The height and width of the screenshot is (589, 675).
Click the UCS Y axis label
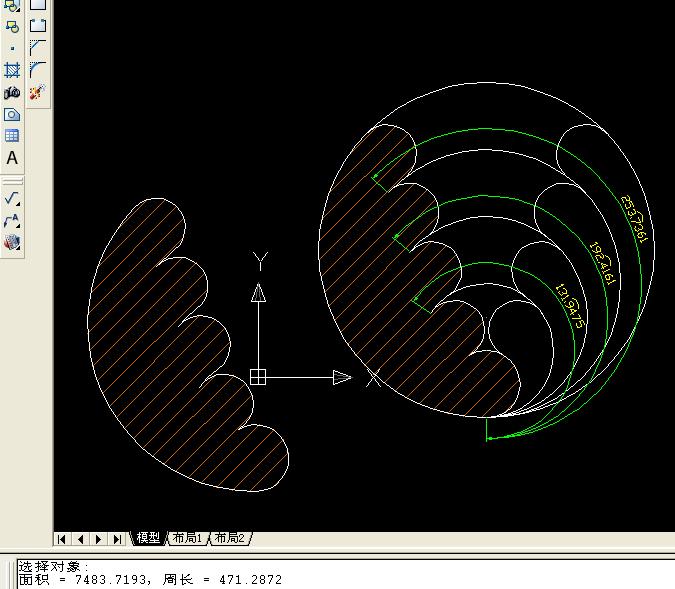pos(260,261)
